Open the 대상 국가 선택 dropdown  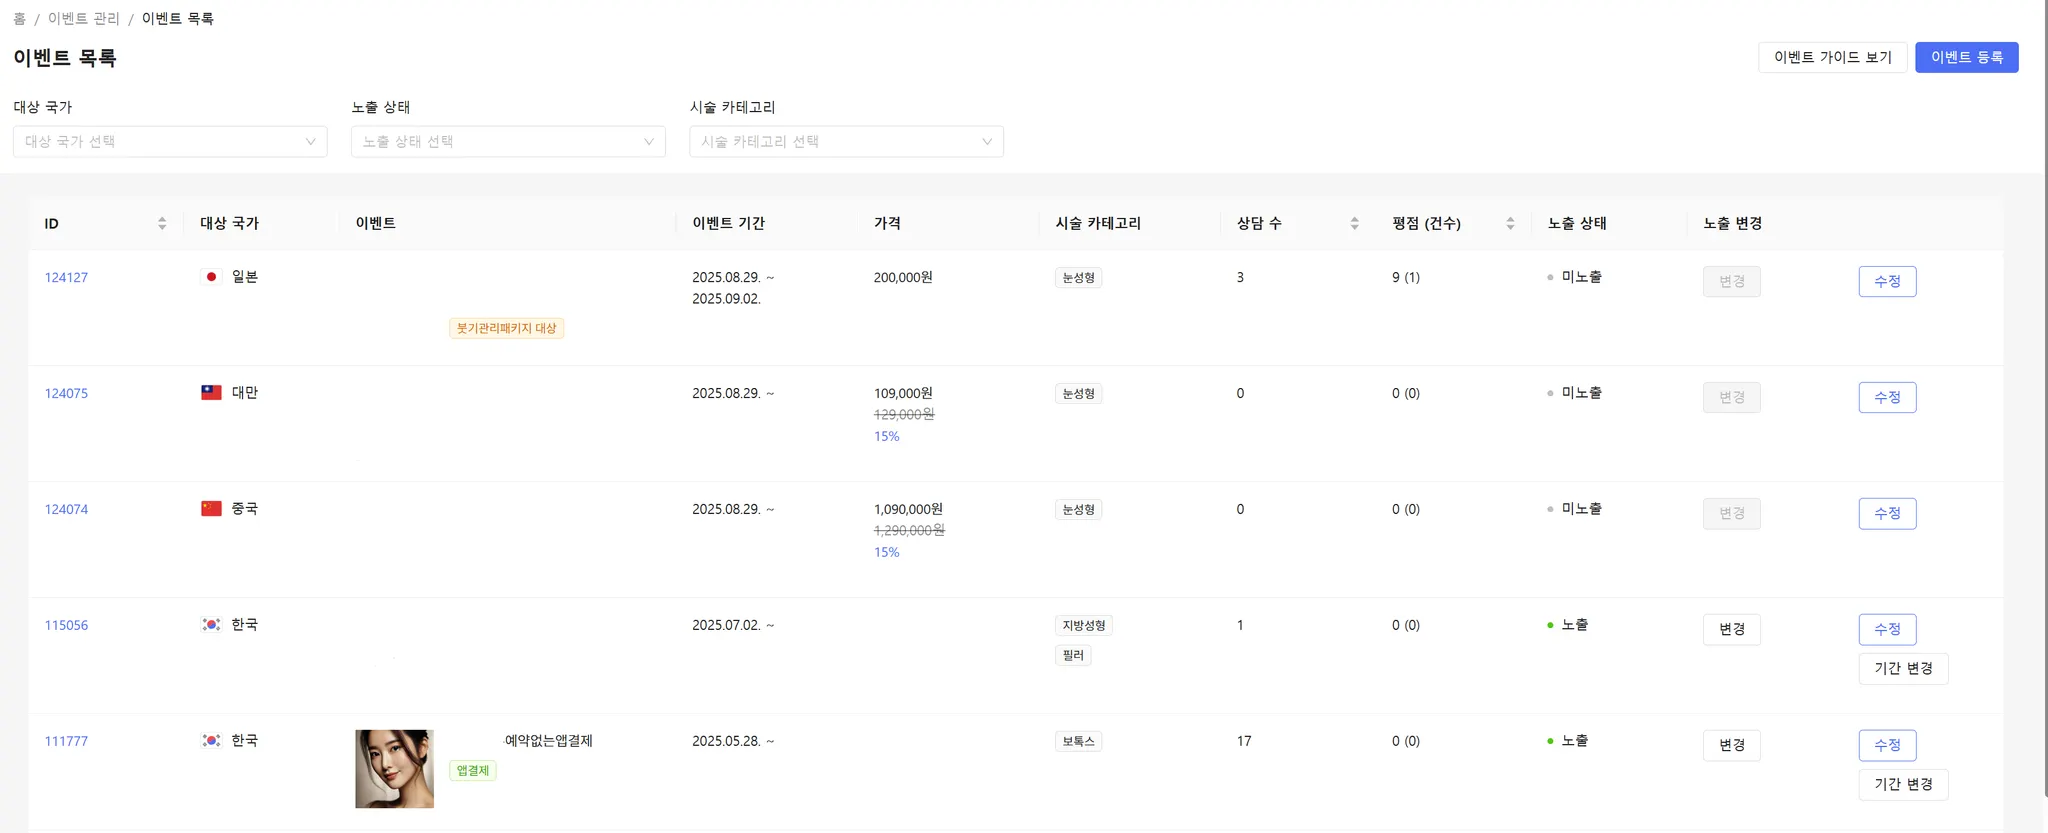click(x=170, y=141)
